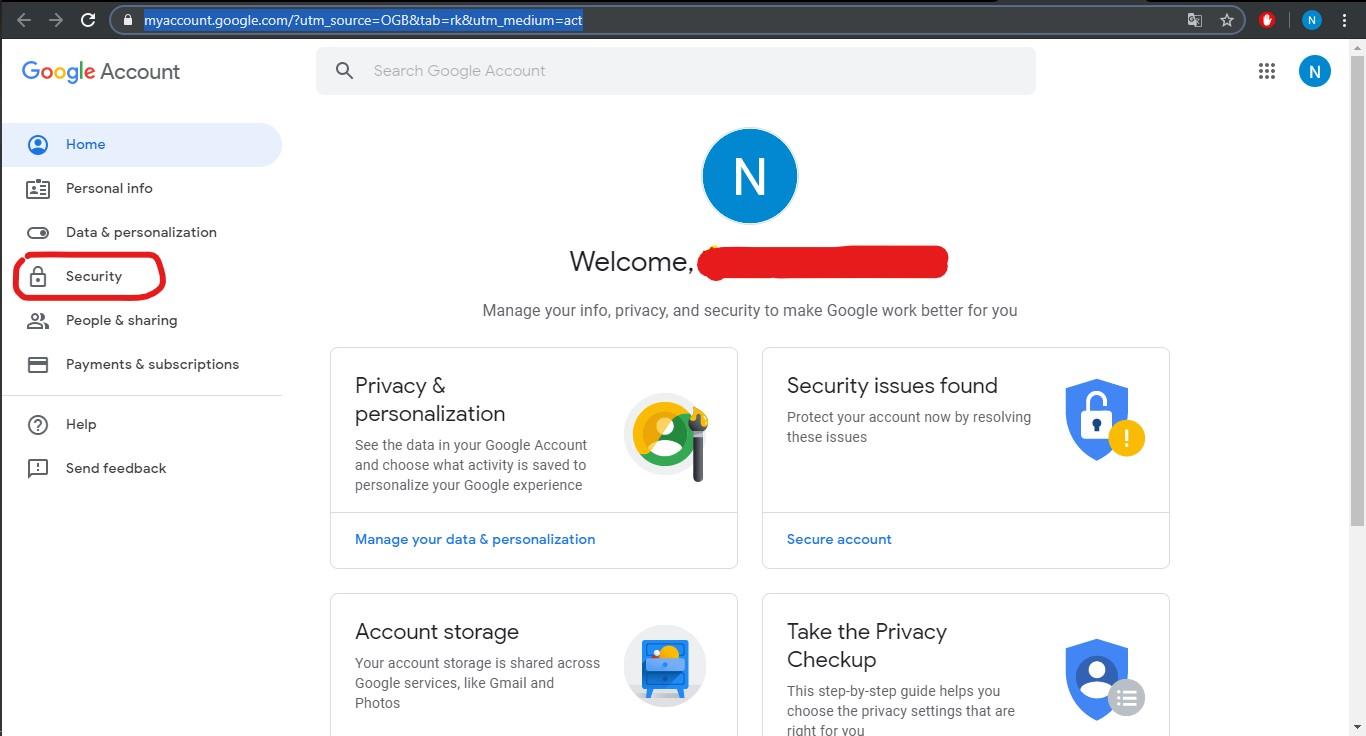1366x736 pixels.
Task: Click the Account storage illustration icon
Action: pos(665,666)
